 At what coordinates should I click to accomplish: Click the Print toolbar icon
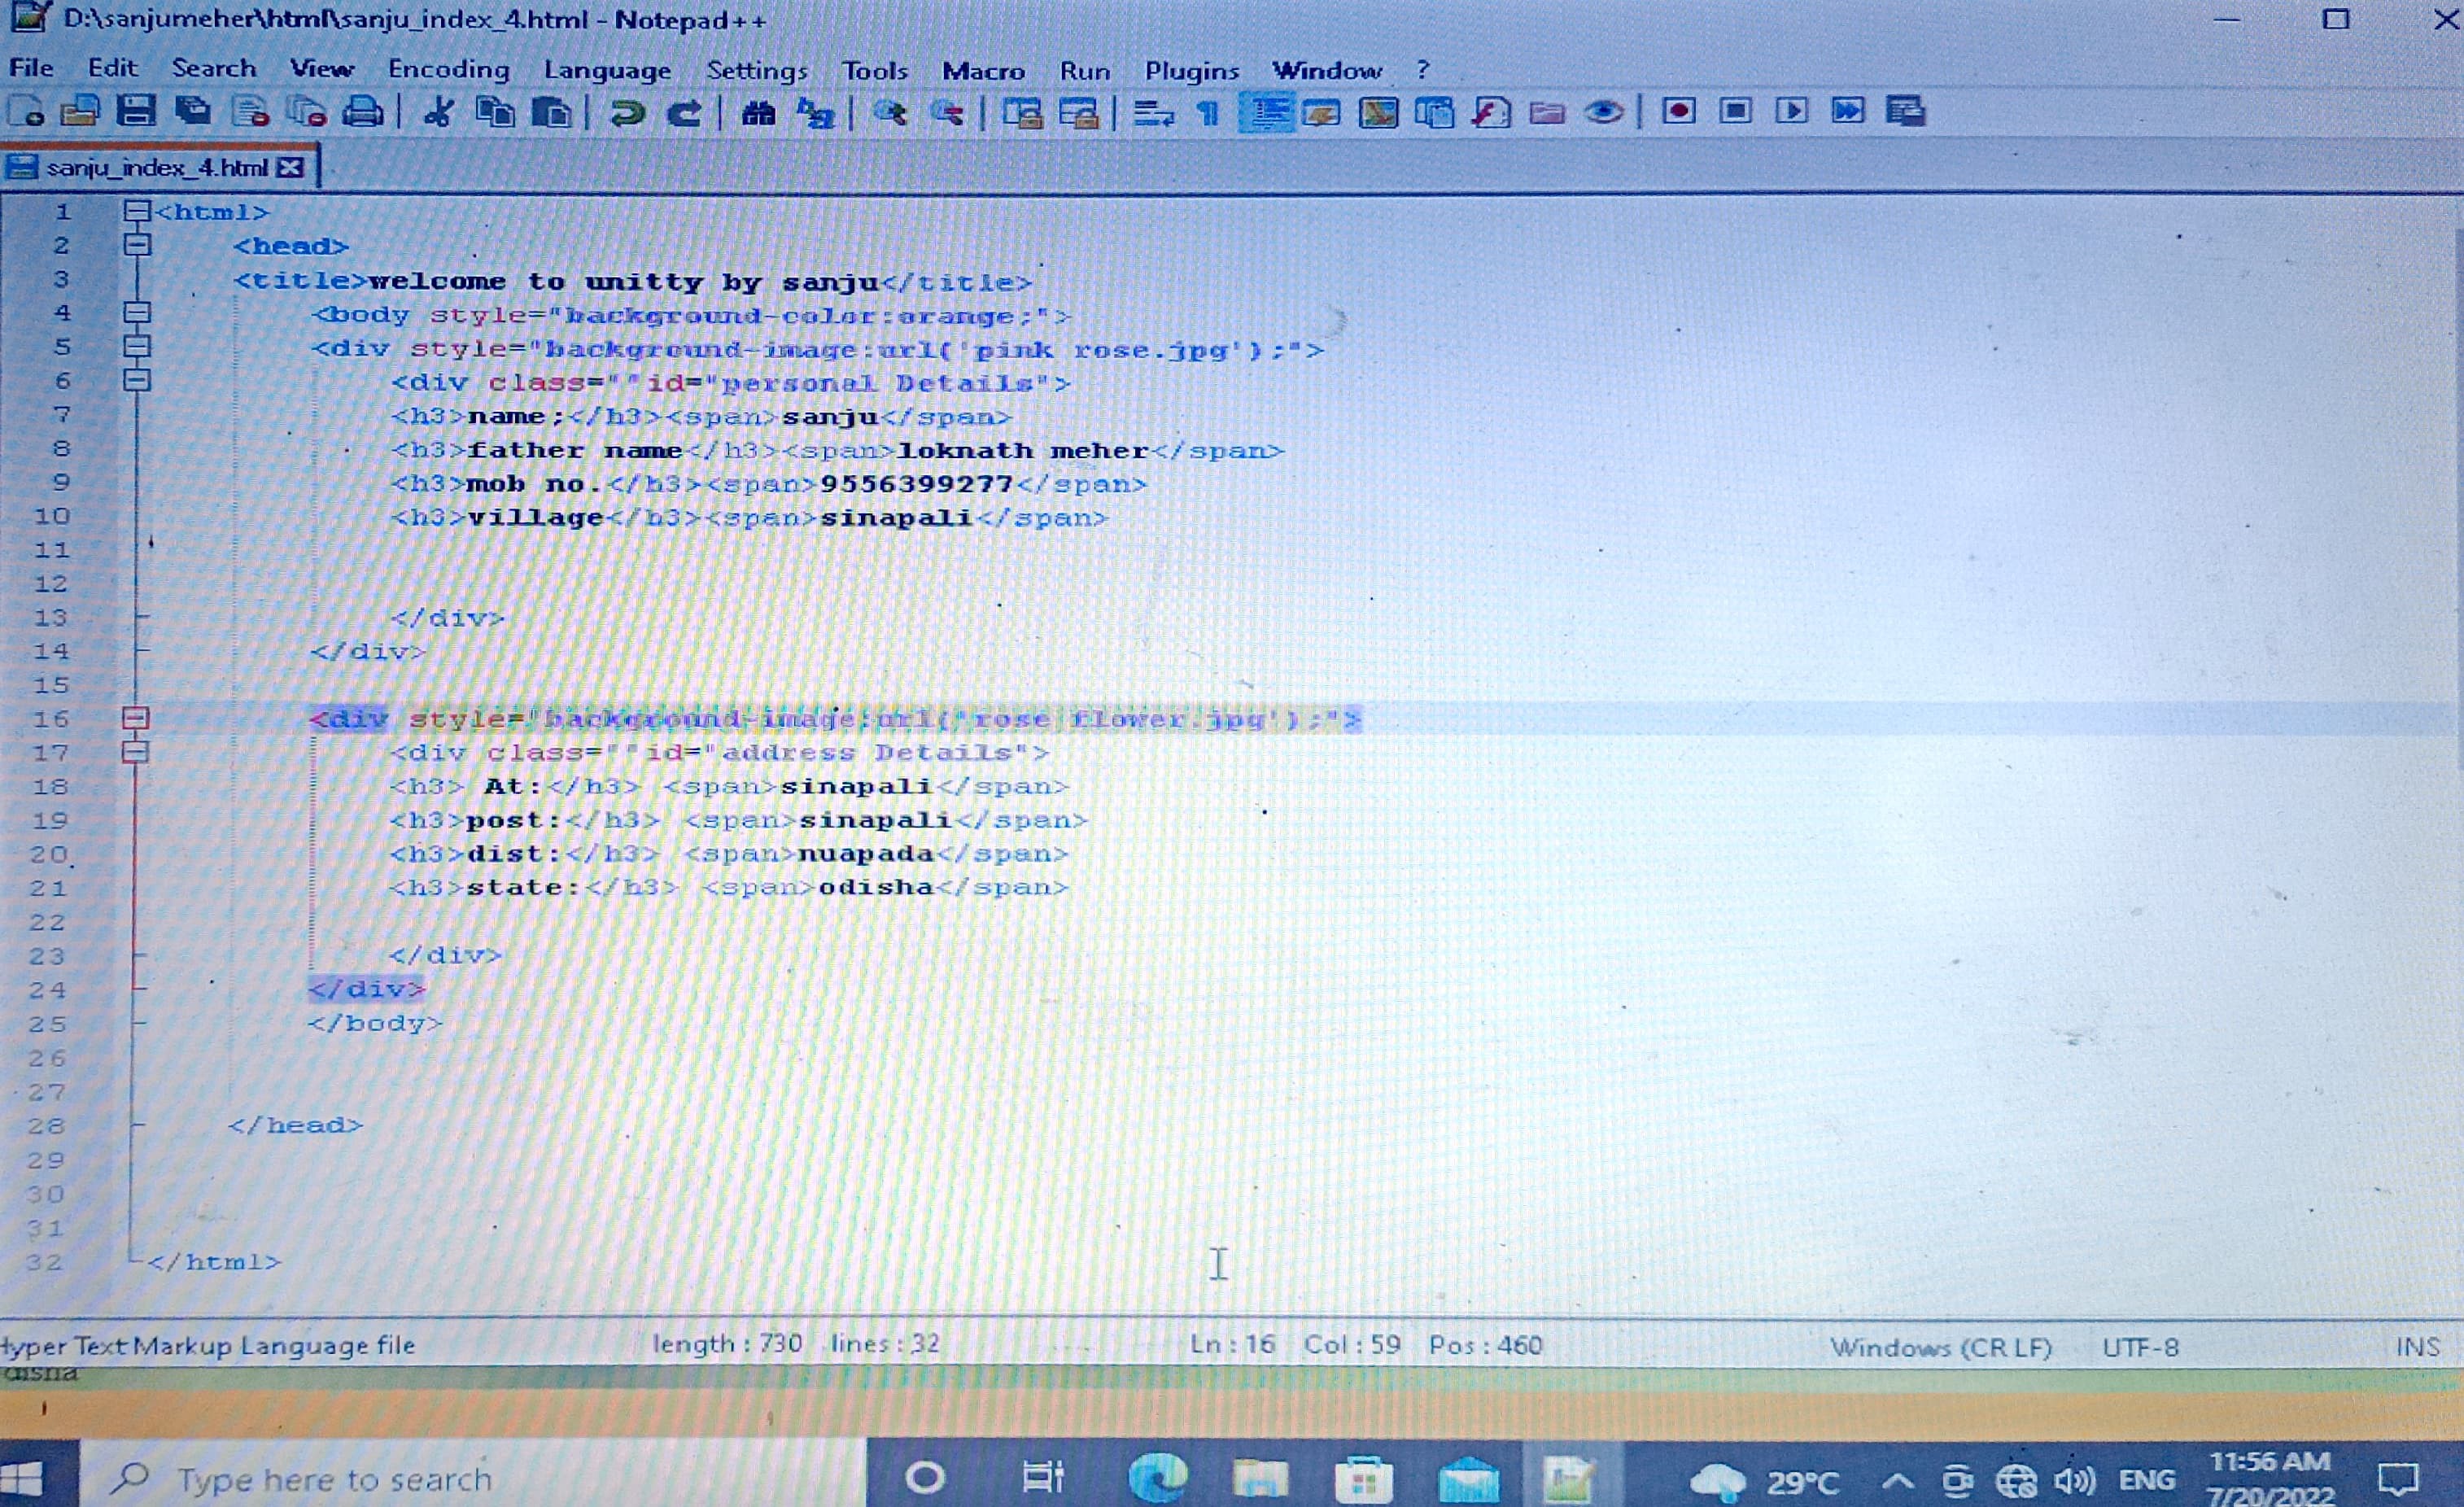pos(362,113)
